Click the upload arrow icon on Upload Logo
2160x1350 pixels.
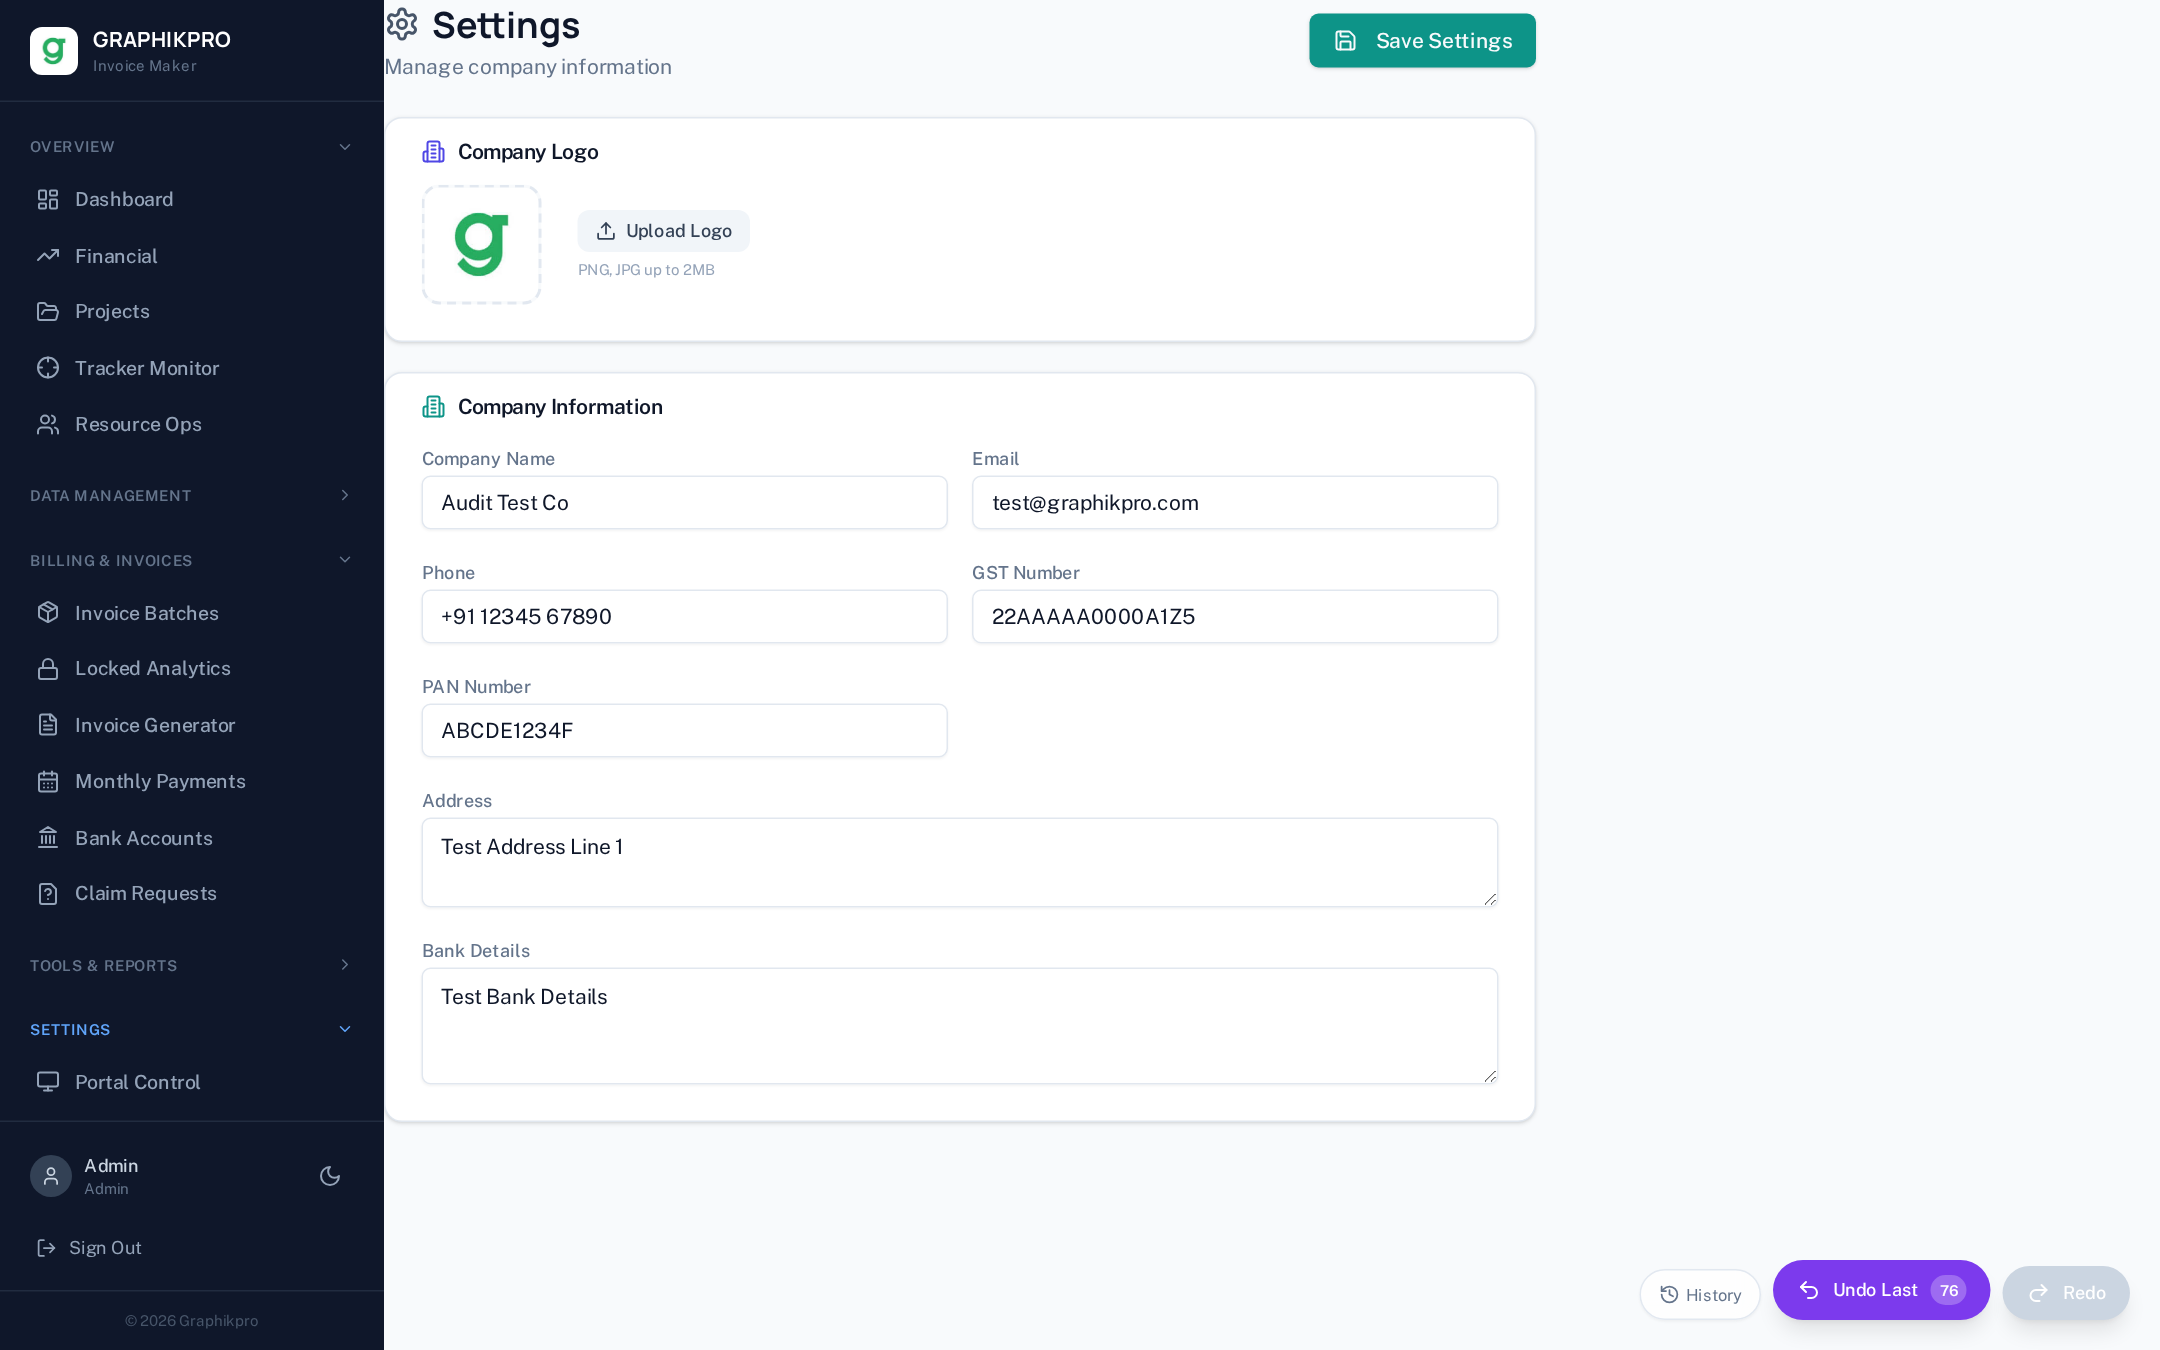point(606,231)
